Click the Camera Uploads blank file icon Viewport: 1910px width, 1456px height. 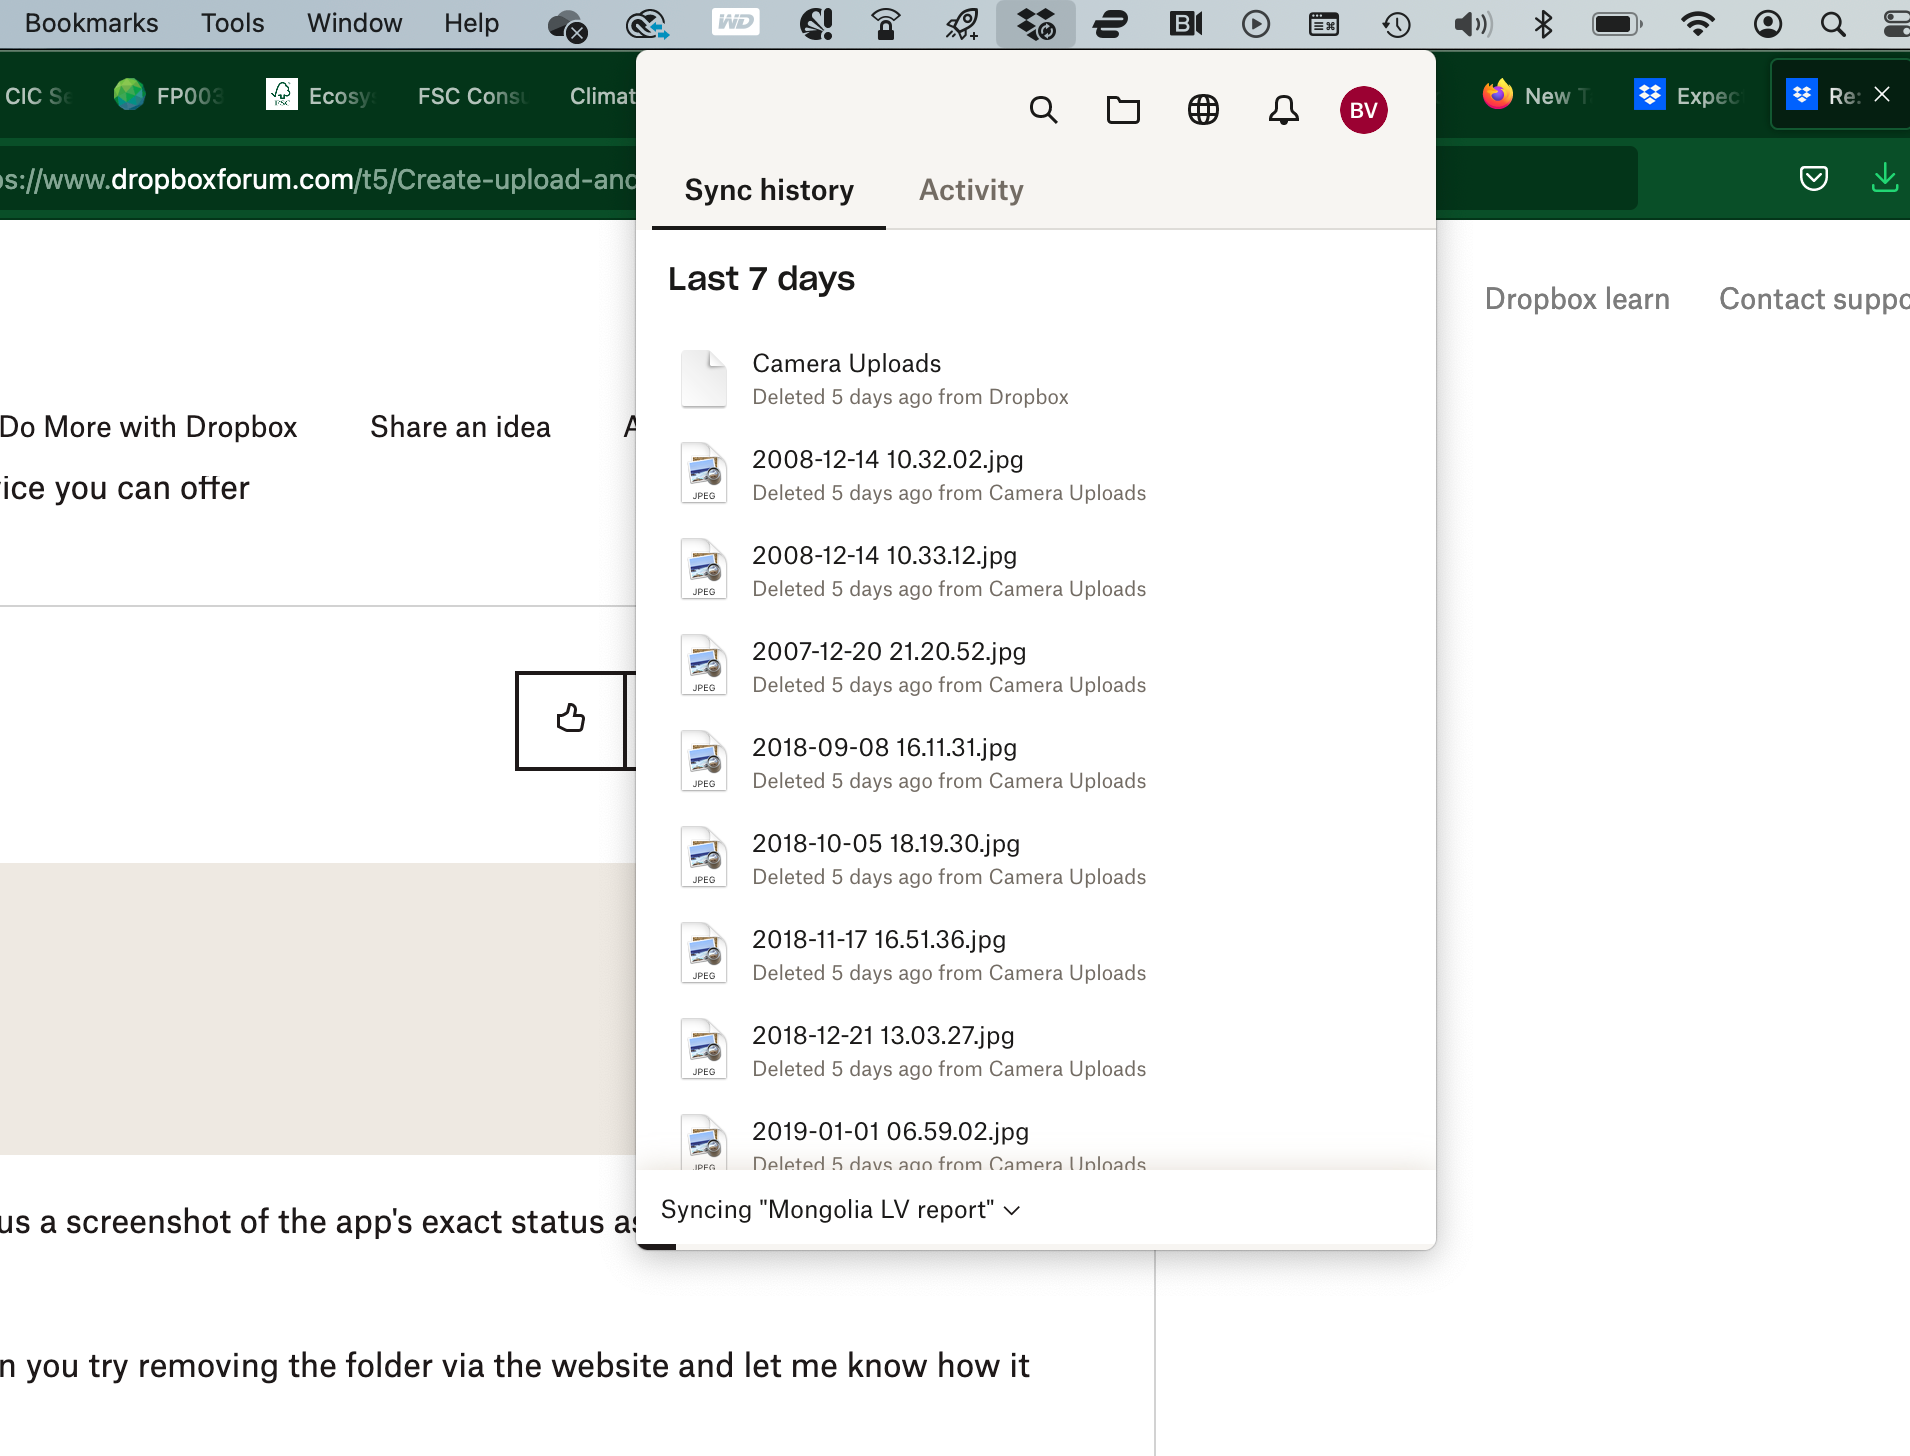click(x=704, y=379)
